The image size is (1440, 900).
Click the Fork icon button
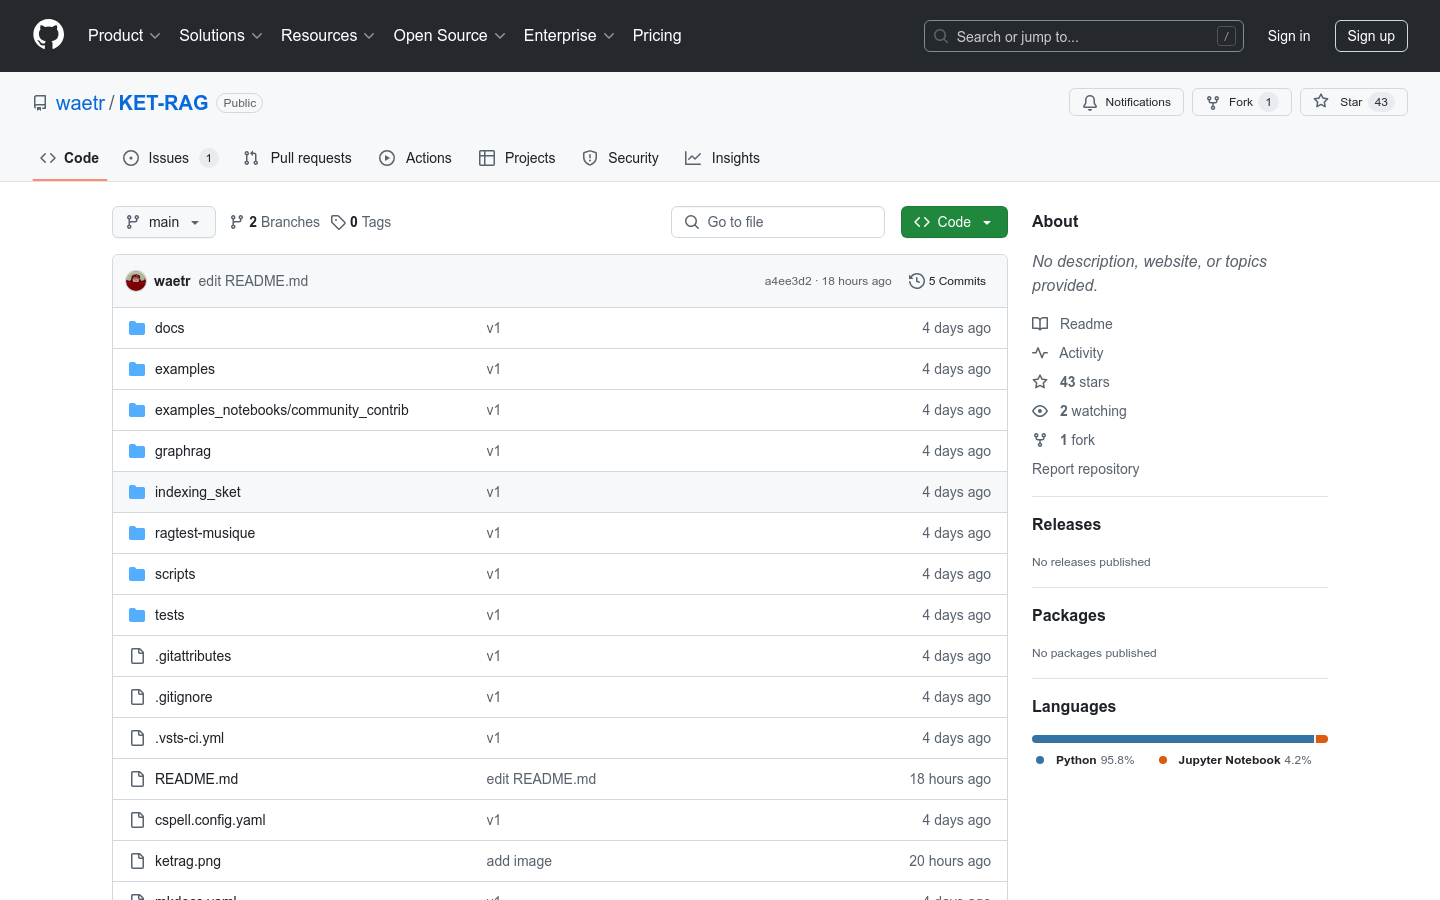tap(1213, 102)
